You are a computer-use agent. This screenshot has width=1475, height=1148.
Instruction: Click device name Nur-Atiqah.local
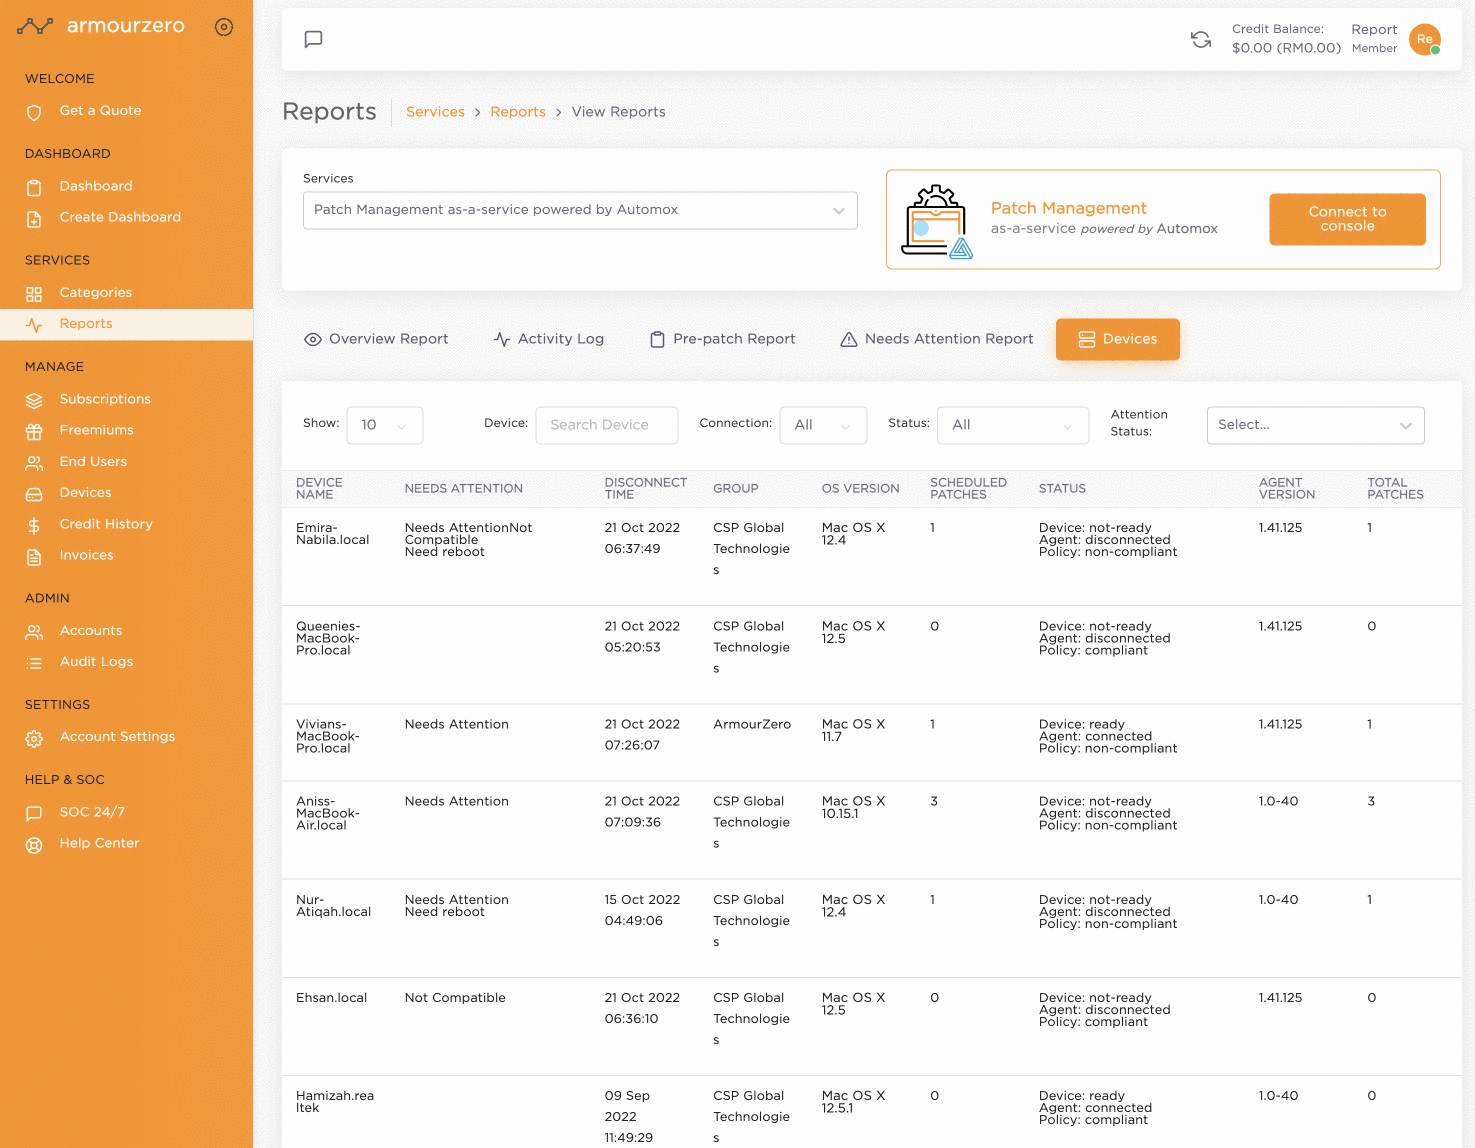tap(333, 906)
